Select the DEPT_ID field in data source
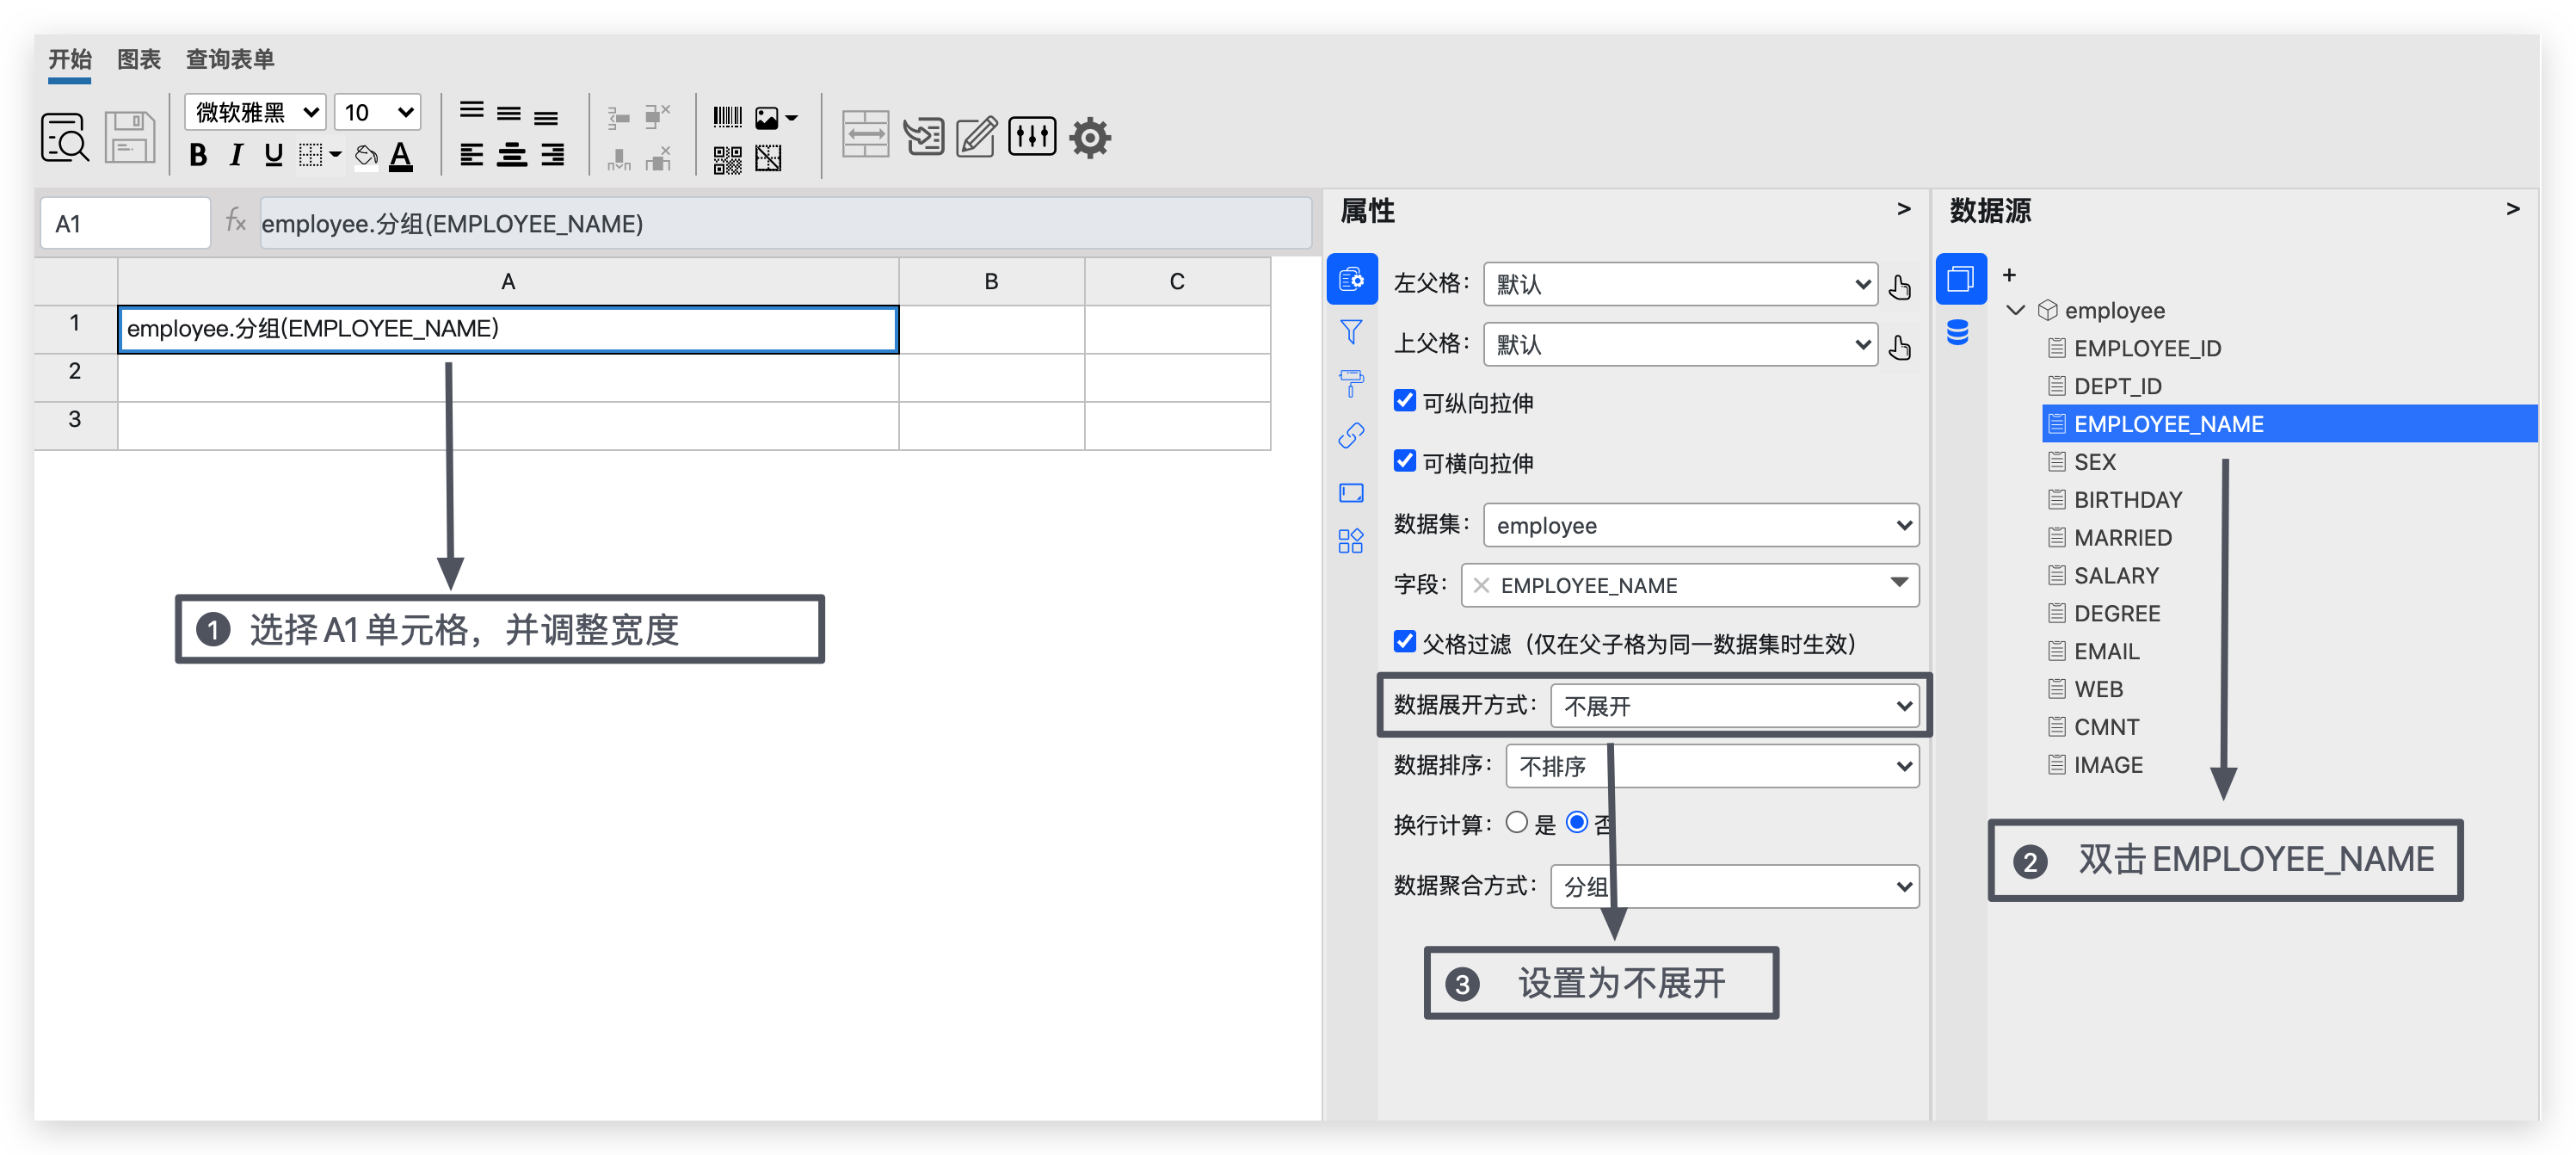The width and height of the screenshot is (2576, 1155). [x=2117, y=386]
